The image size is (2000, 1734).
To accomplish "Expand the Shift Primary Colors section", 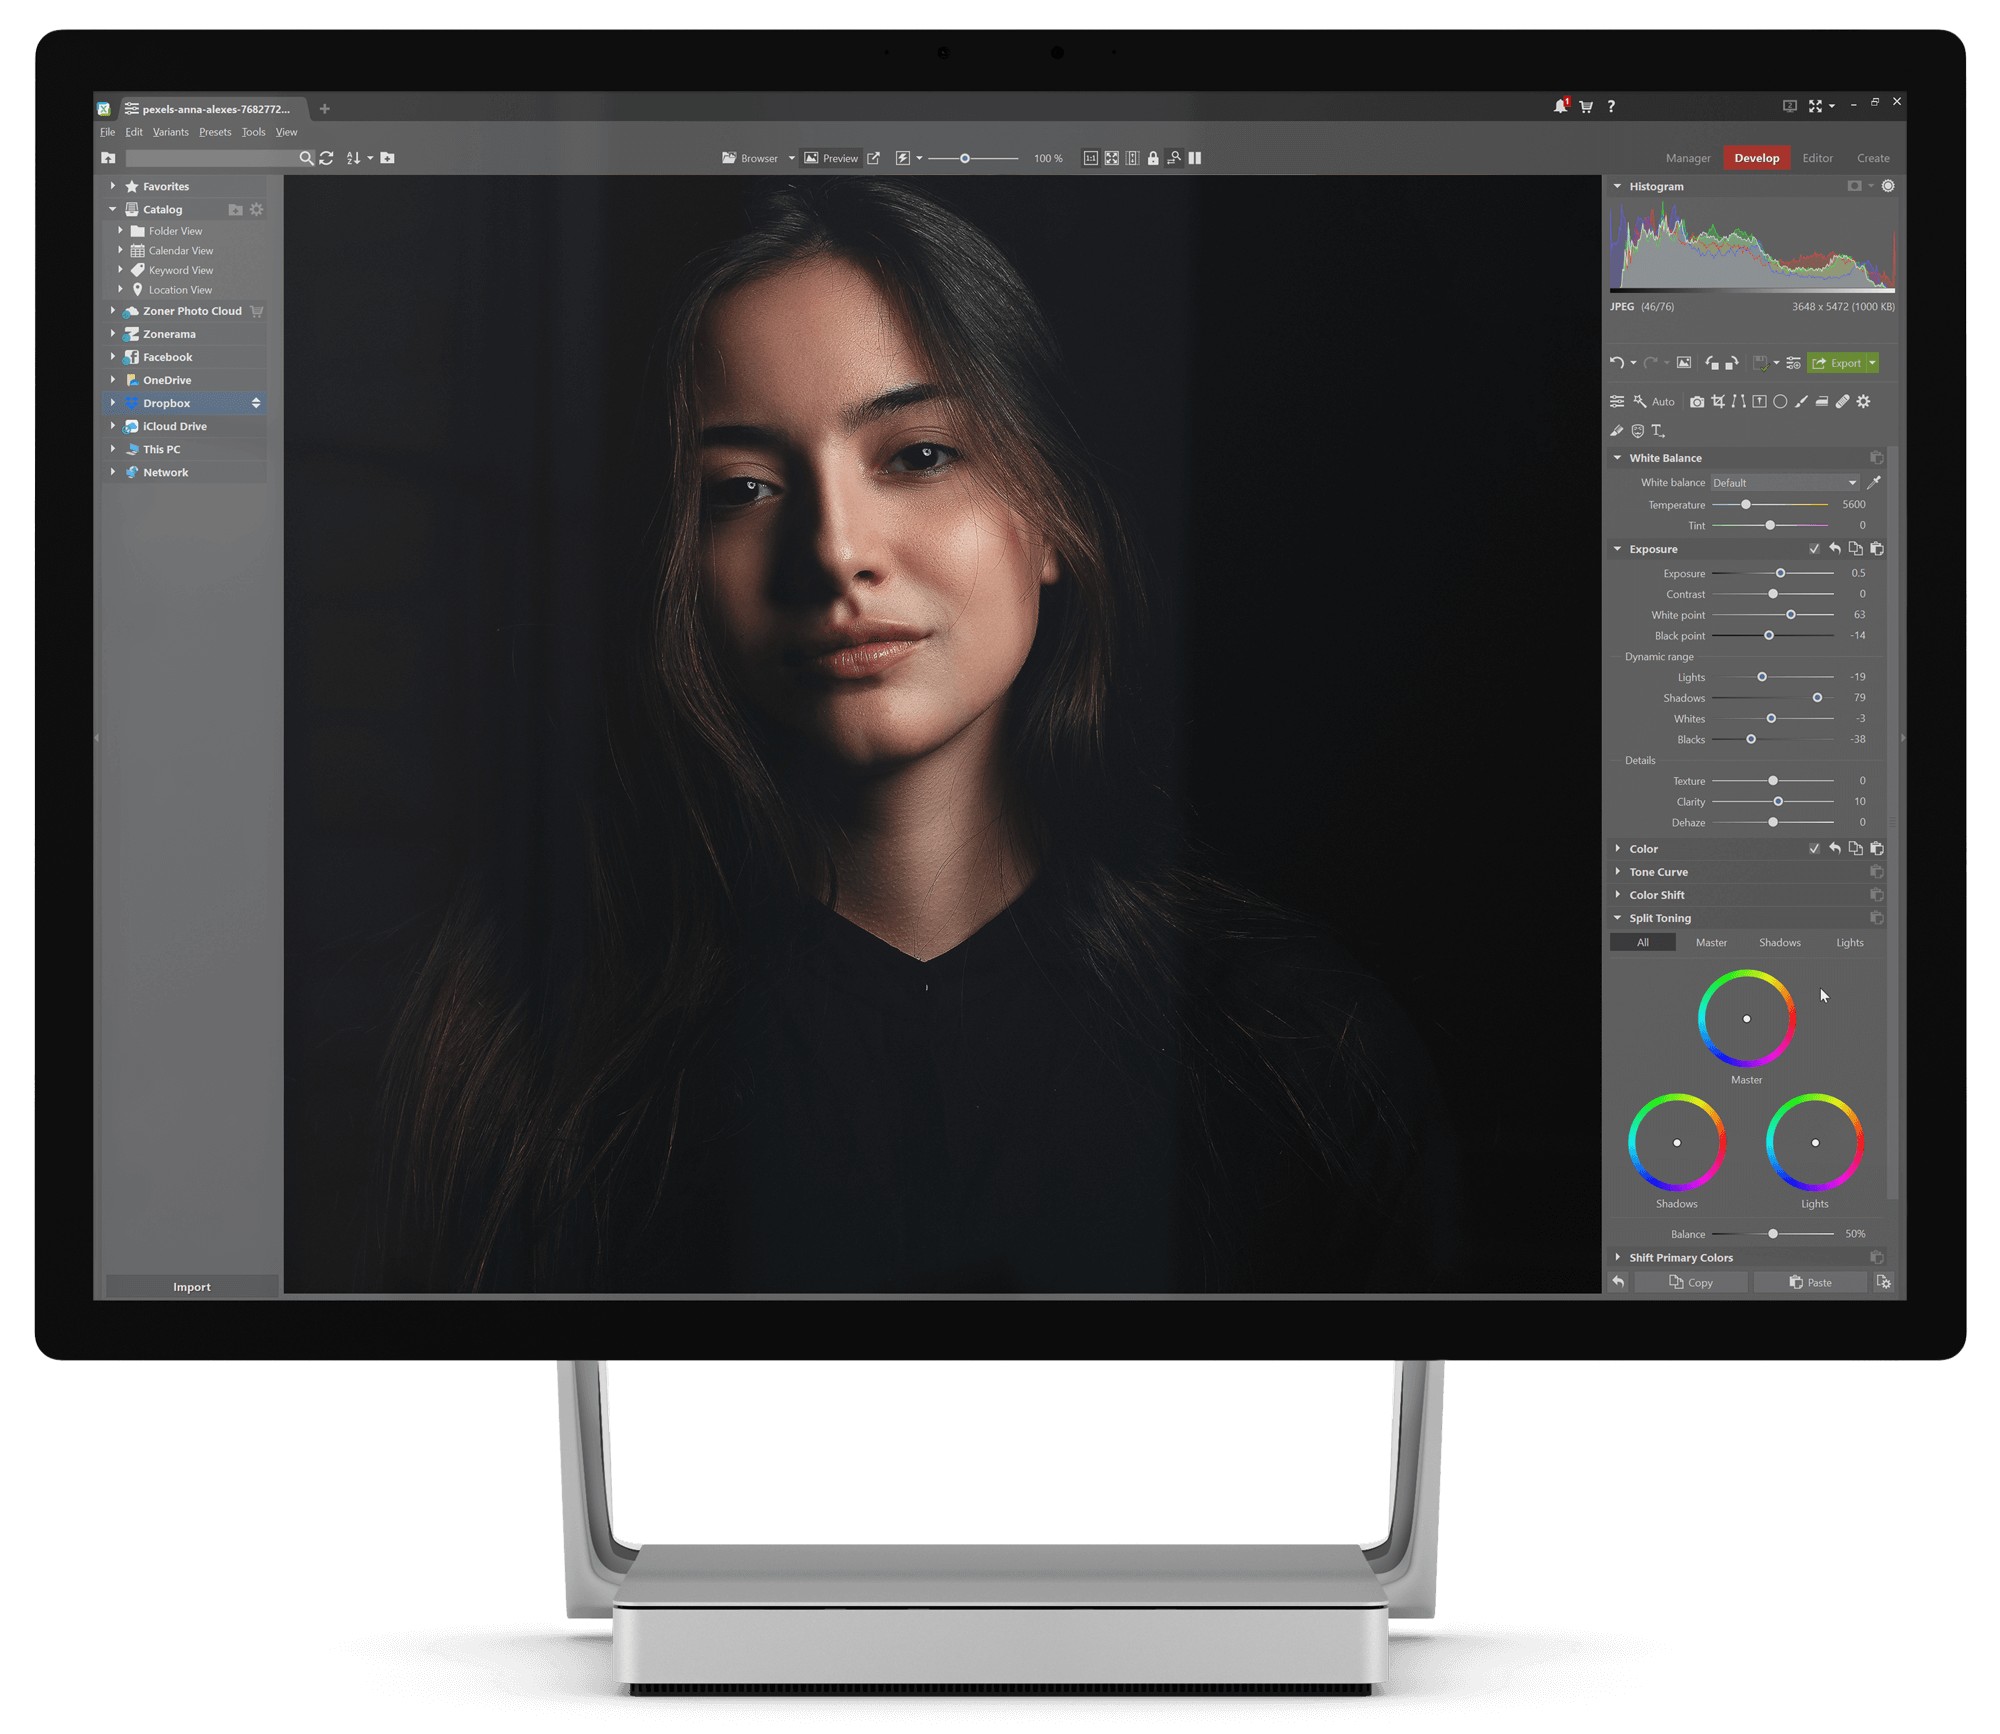I will pyautogui.click(x=1619, y=1258).
